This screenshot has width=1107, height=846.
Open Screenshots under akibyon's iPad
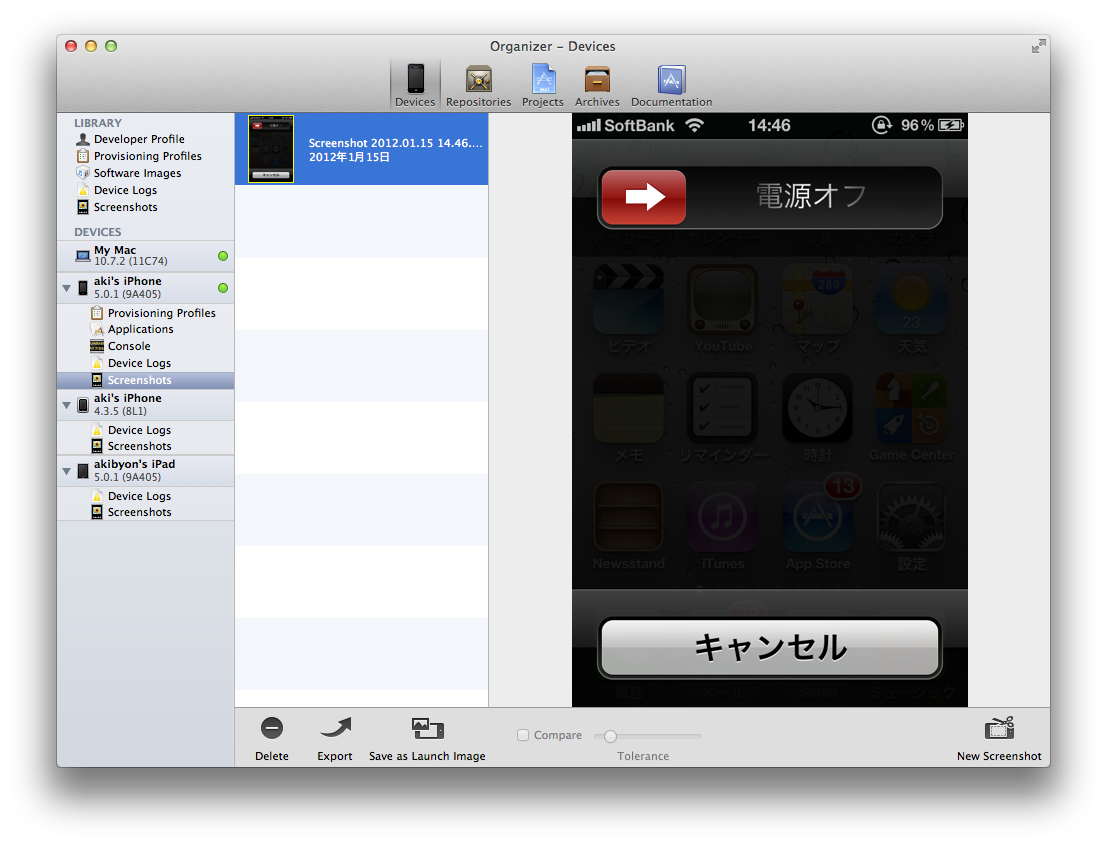pyautogui.click(x=139, y=512)
